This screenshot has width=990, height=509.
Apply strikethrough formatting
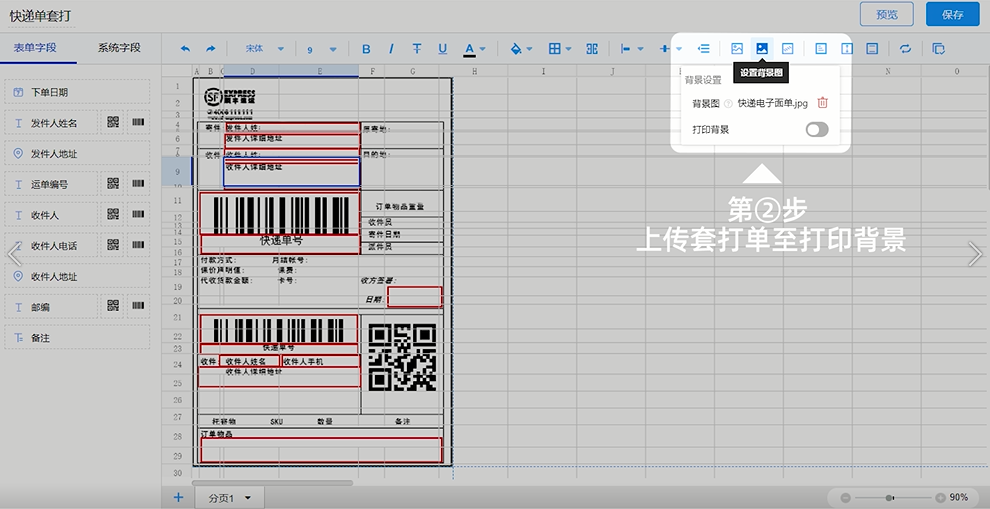pos(416,48)
